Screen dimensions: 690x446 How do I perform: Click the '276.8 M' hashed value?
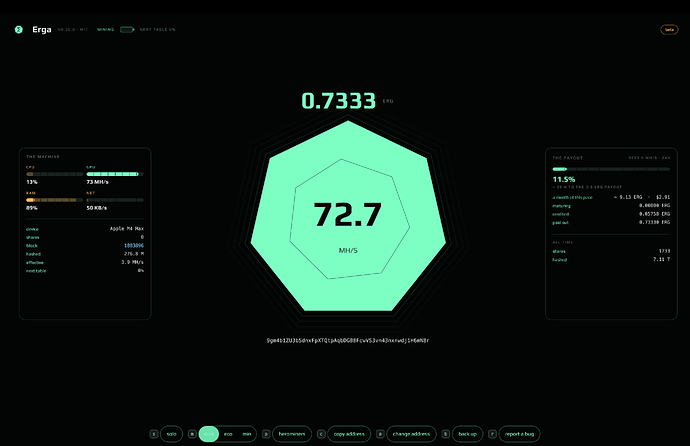134,254
